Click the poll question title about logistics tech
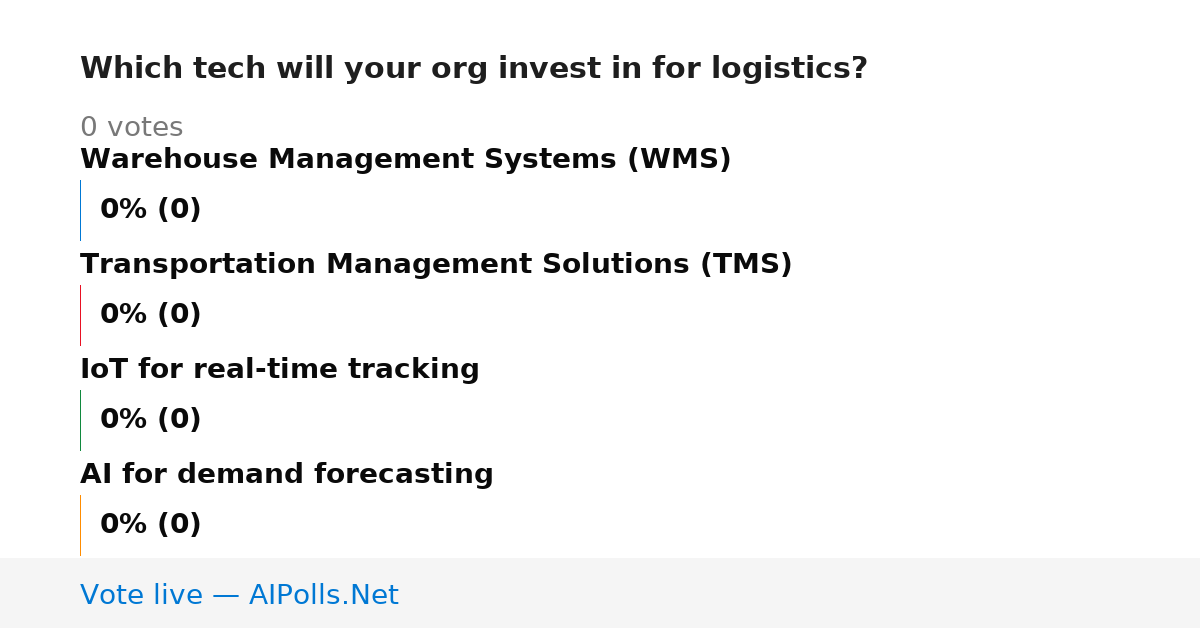 (474, 69)
